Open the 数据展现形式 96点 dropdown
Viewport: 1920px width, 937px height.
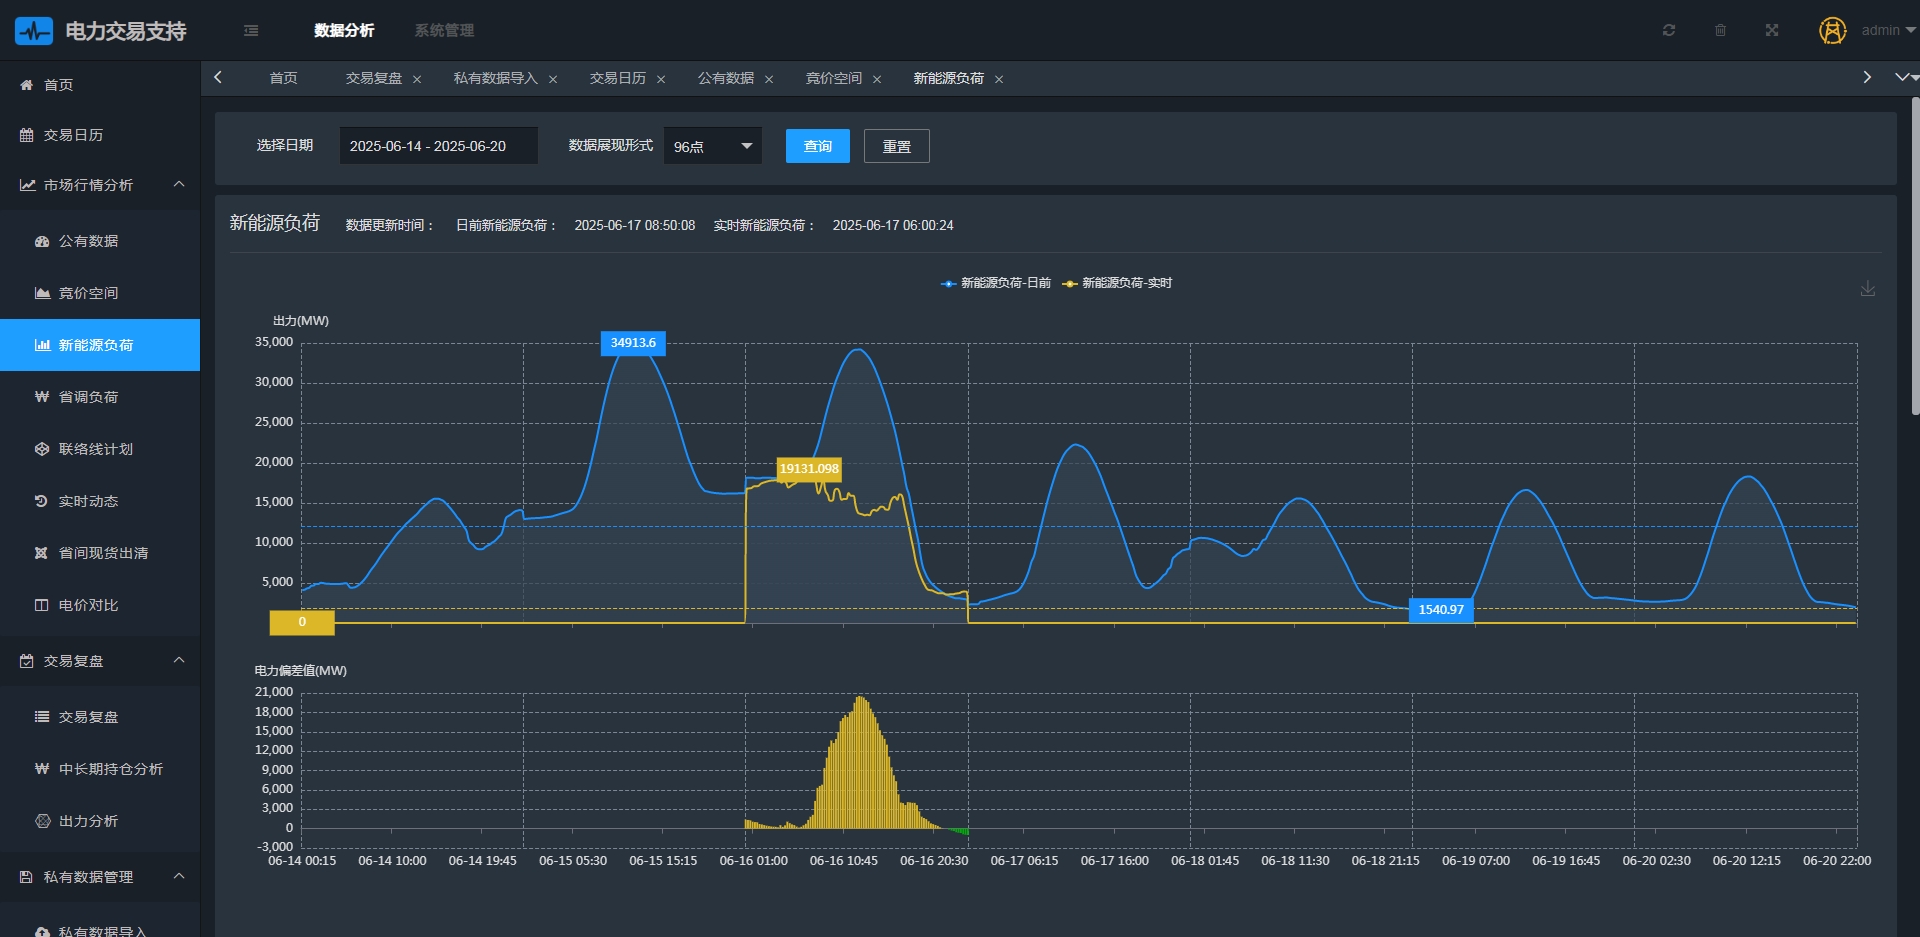click(x=713, y=146)
